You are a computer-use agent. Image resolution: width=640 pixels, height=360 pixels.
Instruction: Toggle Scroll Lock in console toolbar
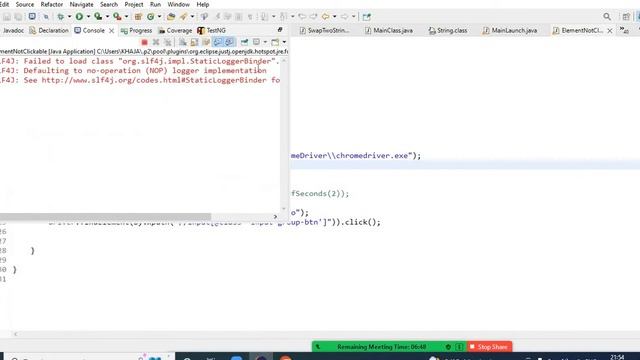point(194,42)
